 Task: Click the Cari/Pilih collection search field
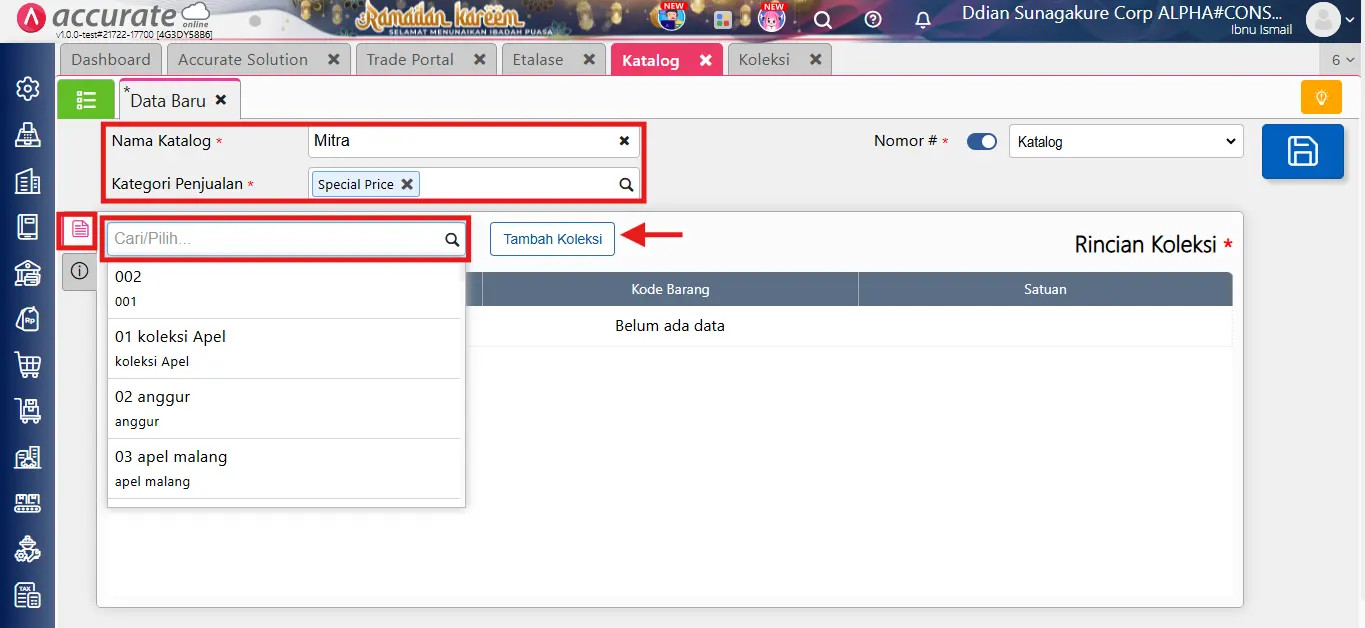275,239
